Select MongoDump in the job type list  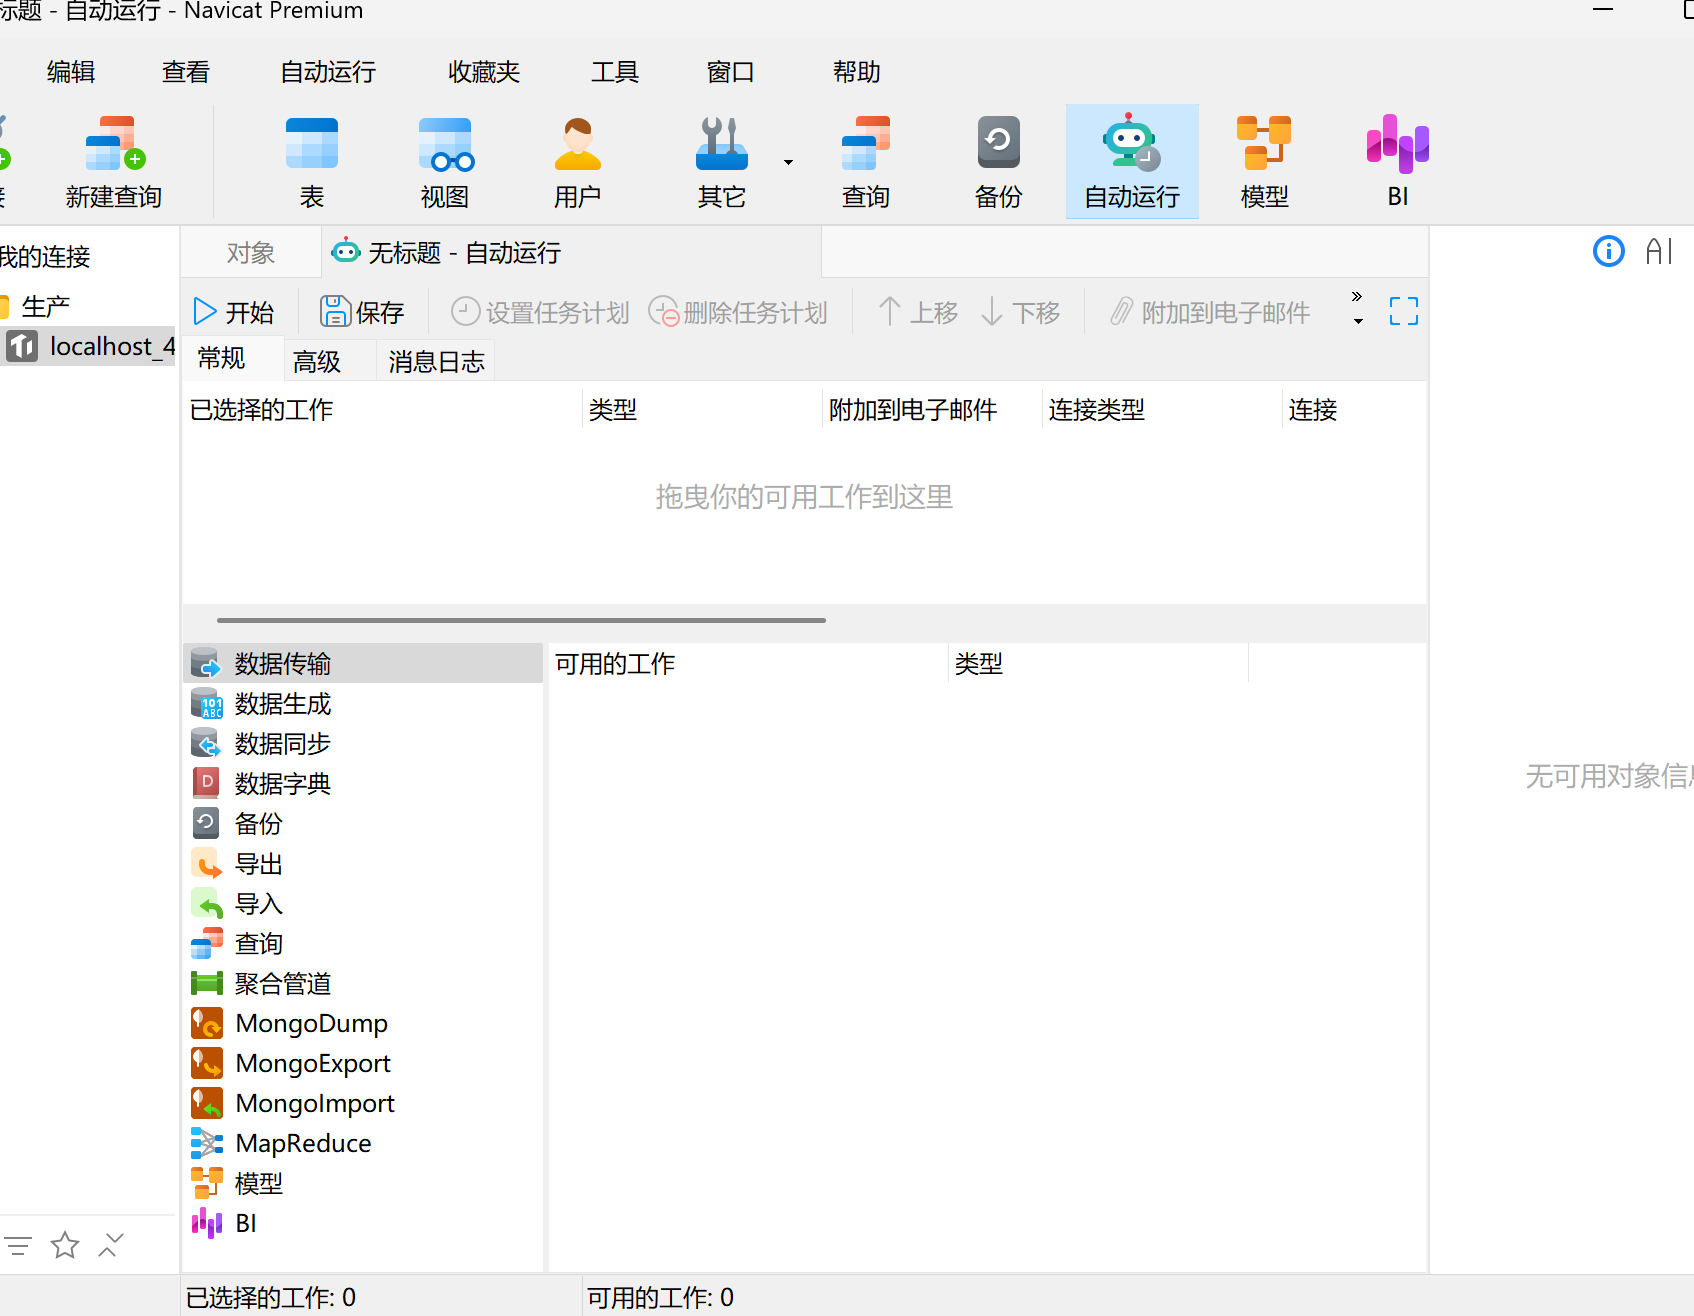coord(311,1023)
